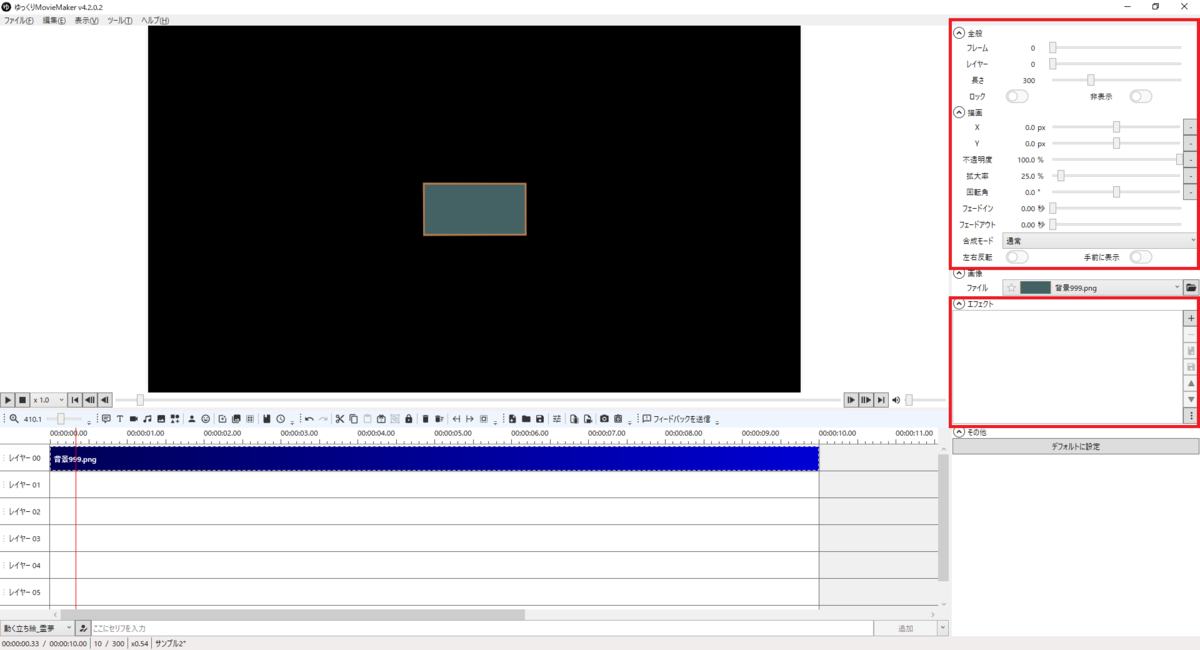Image resolution: width=1200 pixels, height=650 pixels.
Task: Select the 背景999.png clip on timeline
Action: click(x=434, y=458)
